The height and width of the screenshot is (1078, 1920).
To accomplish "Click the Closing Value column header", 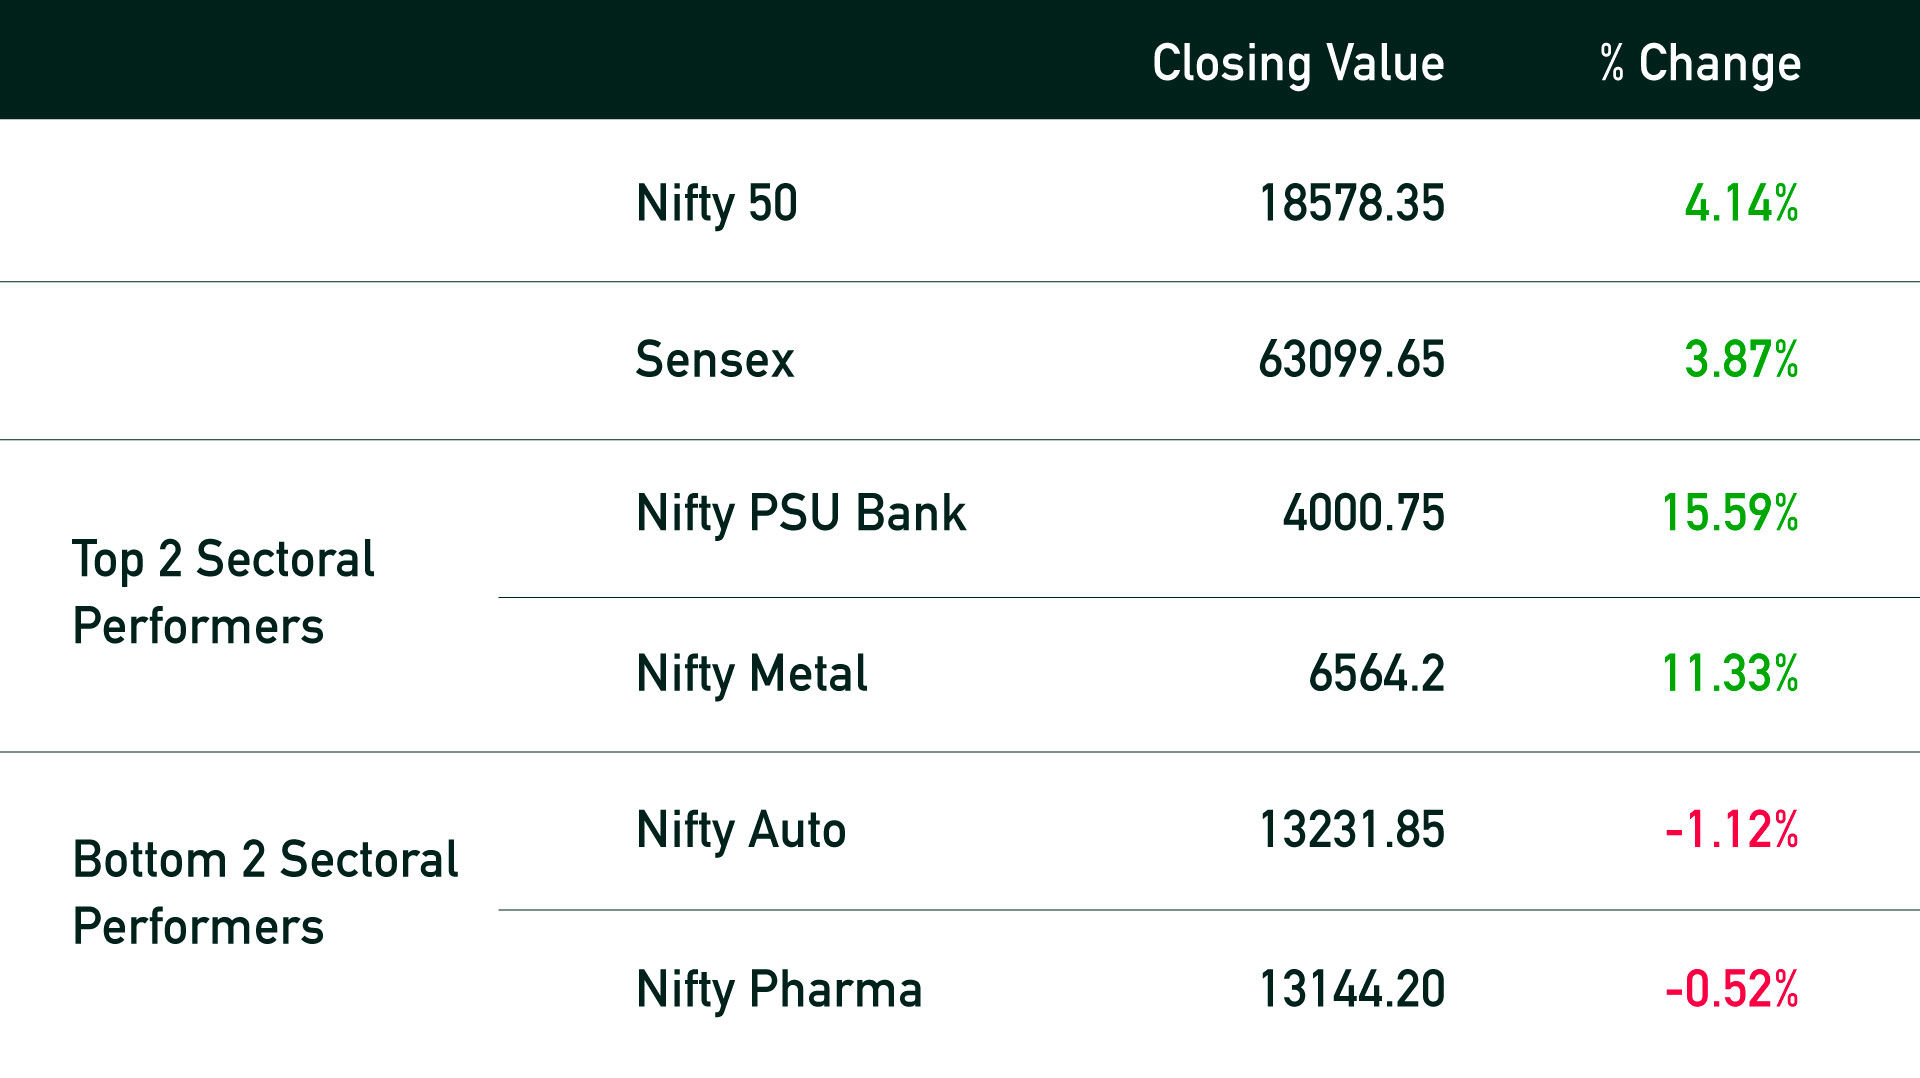I will [1298, 64].
